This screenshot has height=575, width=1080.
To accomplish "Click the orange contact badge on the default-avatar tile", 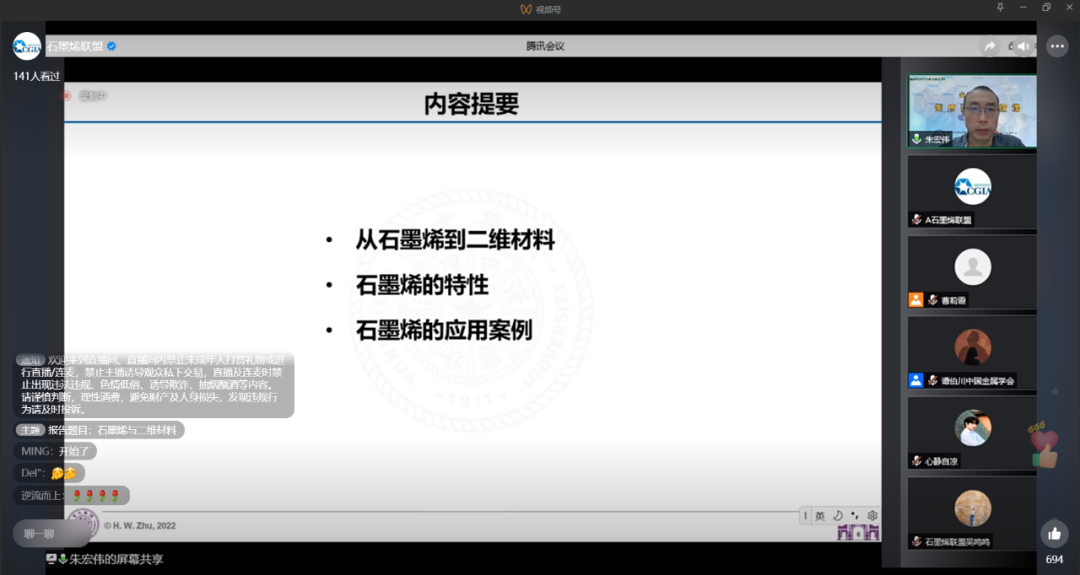I will [x=915, y=300].
